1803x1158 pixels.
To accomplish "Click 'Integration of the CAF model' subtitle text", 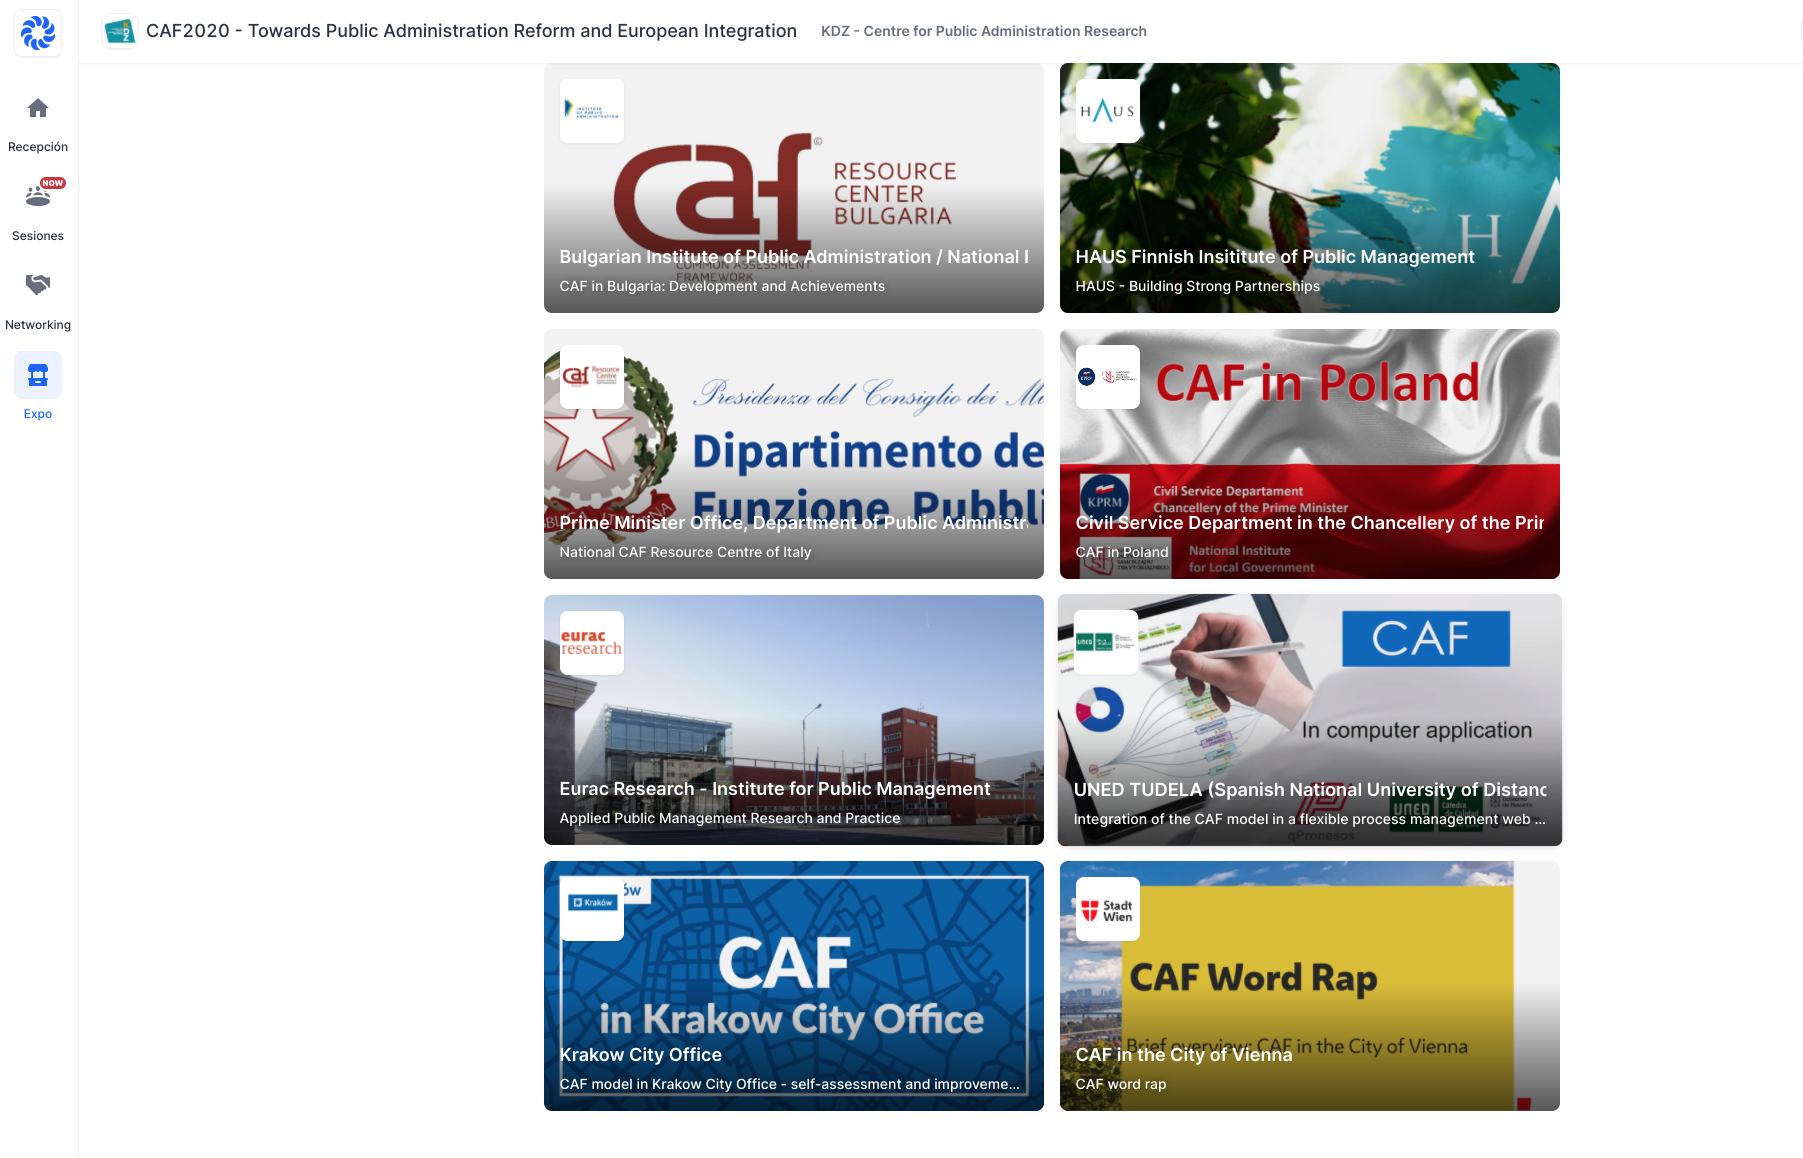I will tap(1310, 819).
